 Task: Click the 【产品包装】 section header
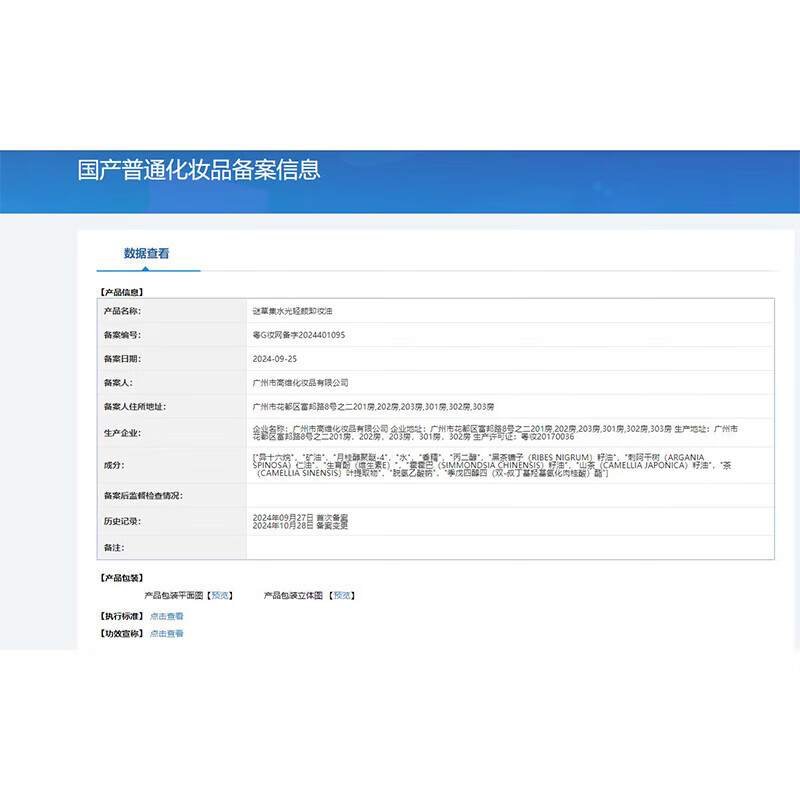tap(122, 578)
